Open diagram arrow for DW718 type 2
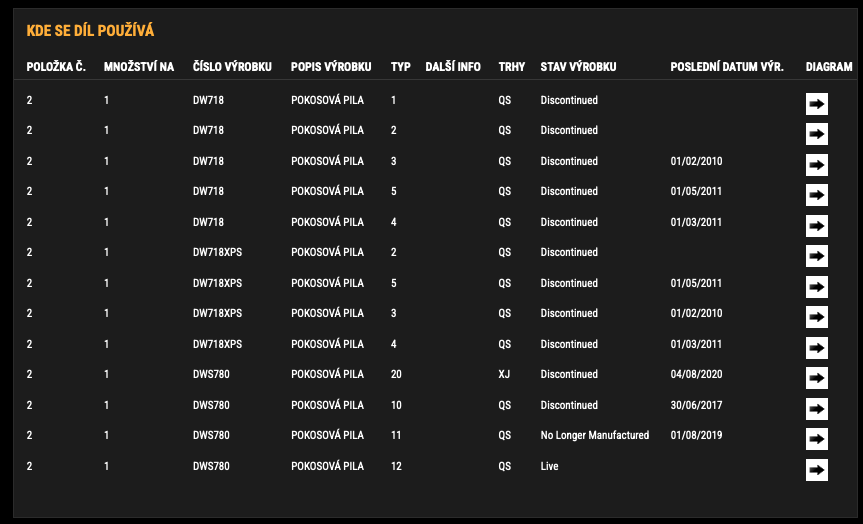 pos(817,134)
